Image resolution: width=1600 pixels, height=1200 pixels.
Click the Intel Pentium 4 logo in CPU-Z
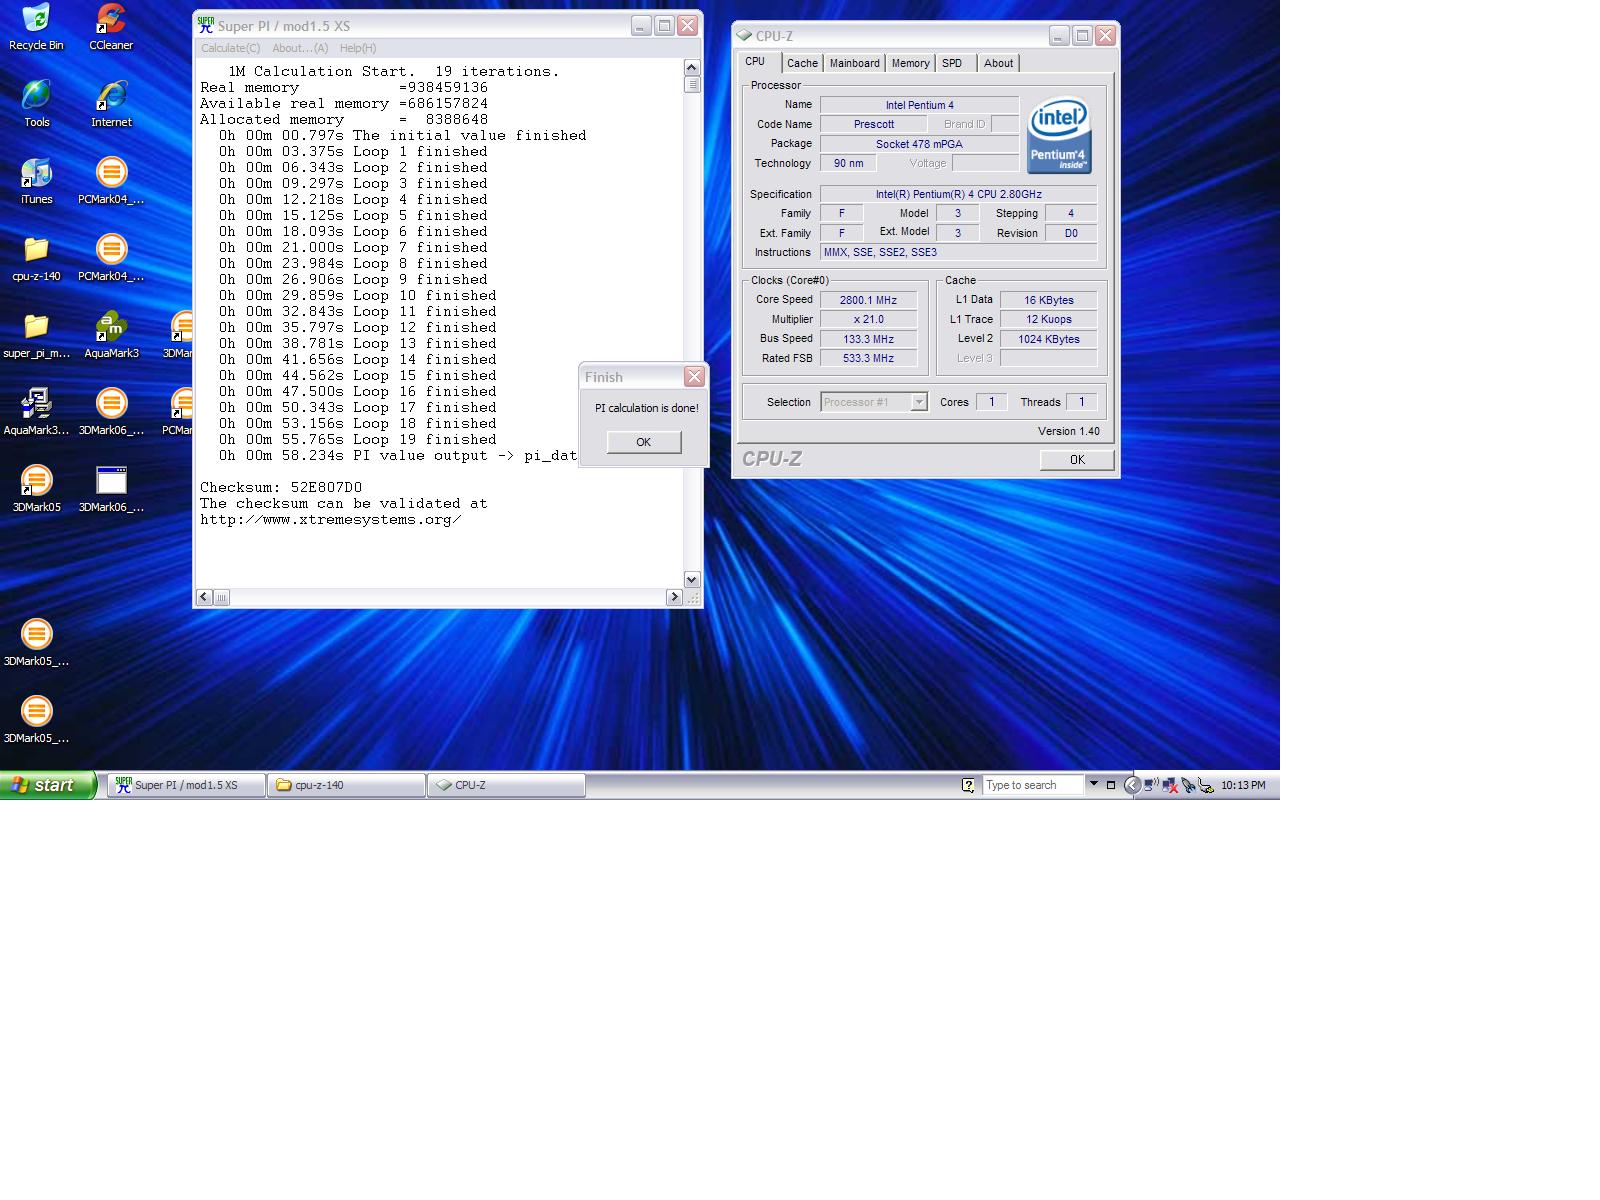[x=1059, y=135]
